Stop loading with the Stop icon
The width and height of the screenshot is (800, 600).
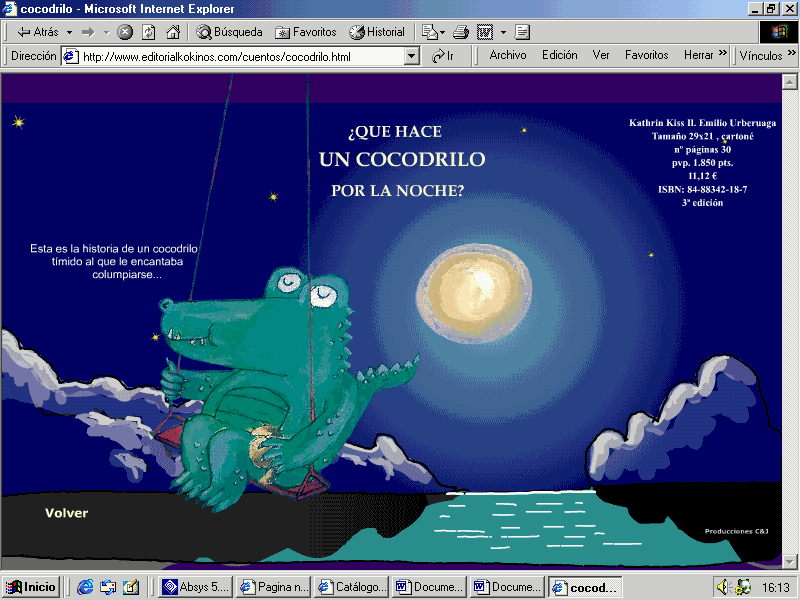(x=124, y=32)
